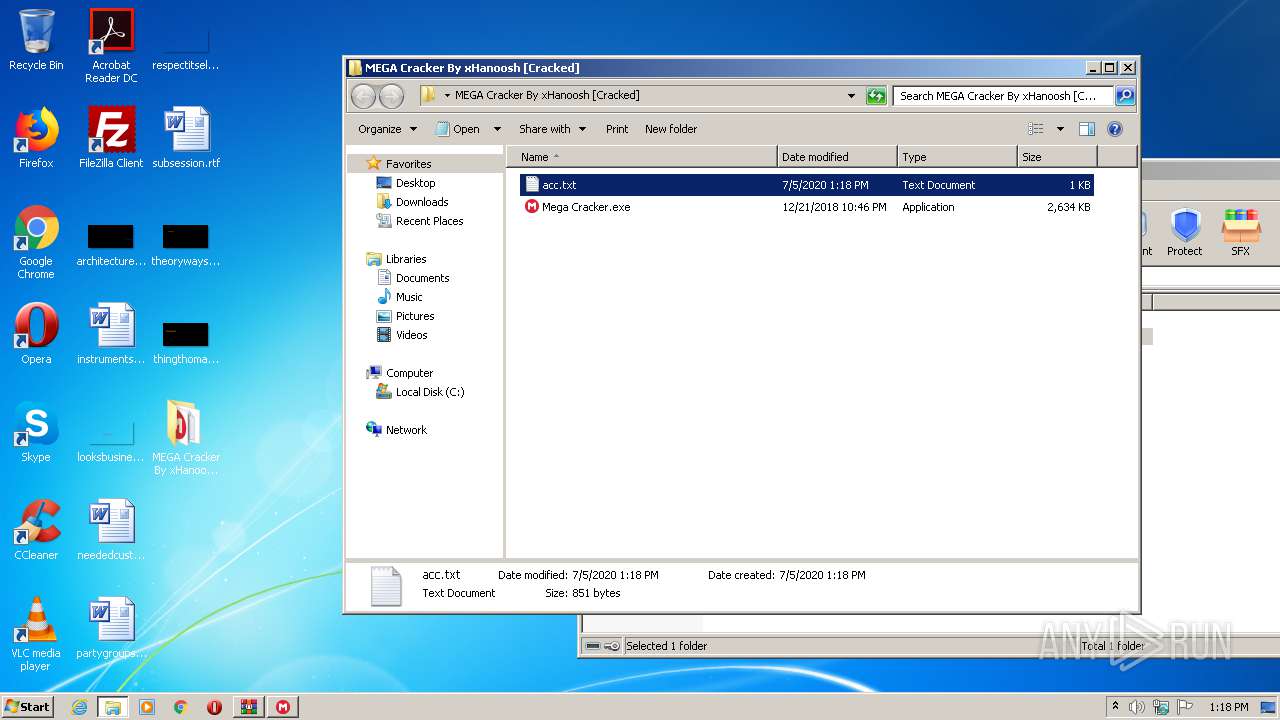Viewport: 1280px width, 720px height.
Task: Sort by Date modified column
Action: (837, 157)
